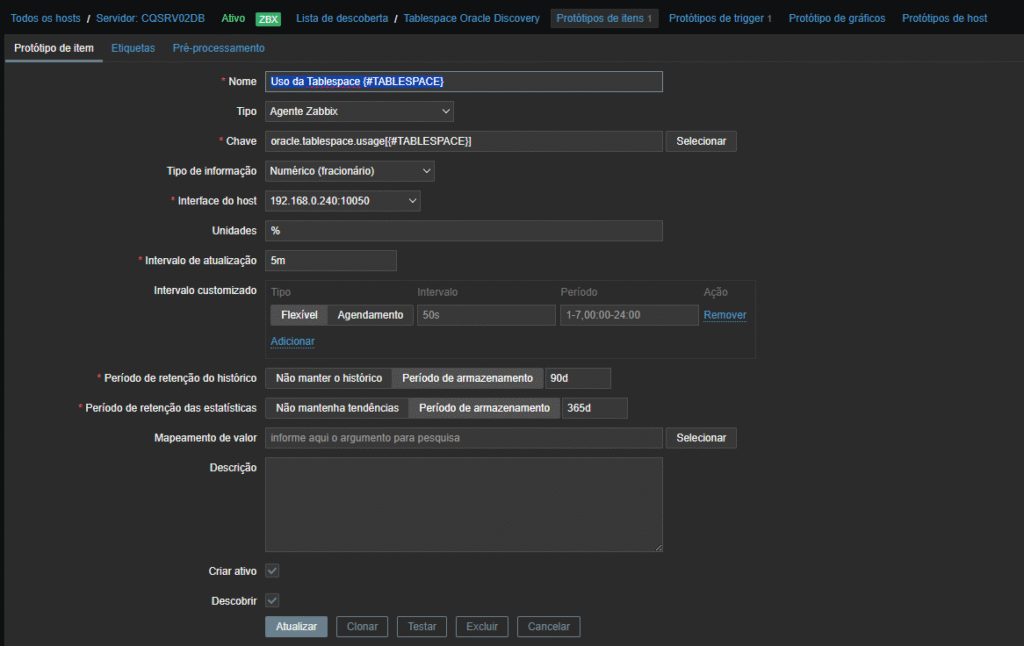The image size is (1024, 646).
Task: Click the Excluir button
Action: [x=482, y=626]
